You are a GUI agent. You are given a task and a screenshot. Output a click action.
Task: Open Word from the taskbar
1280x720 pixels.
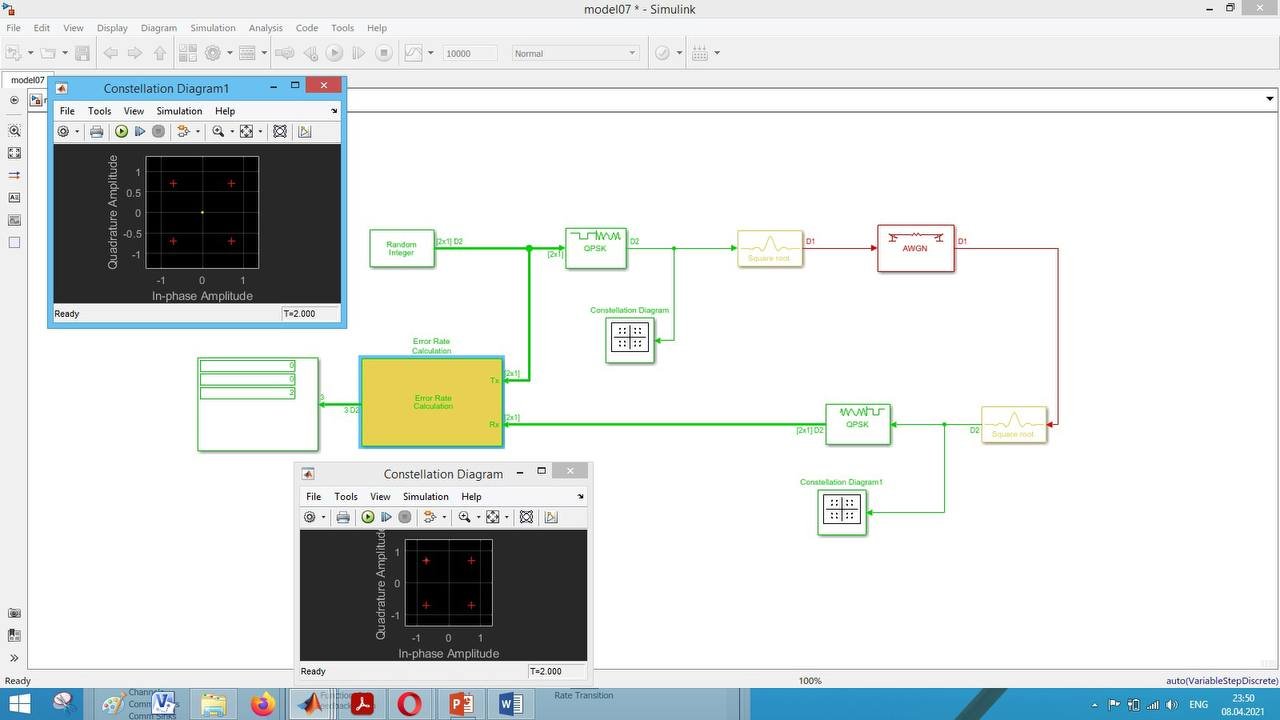510,704
